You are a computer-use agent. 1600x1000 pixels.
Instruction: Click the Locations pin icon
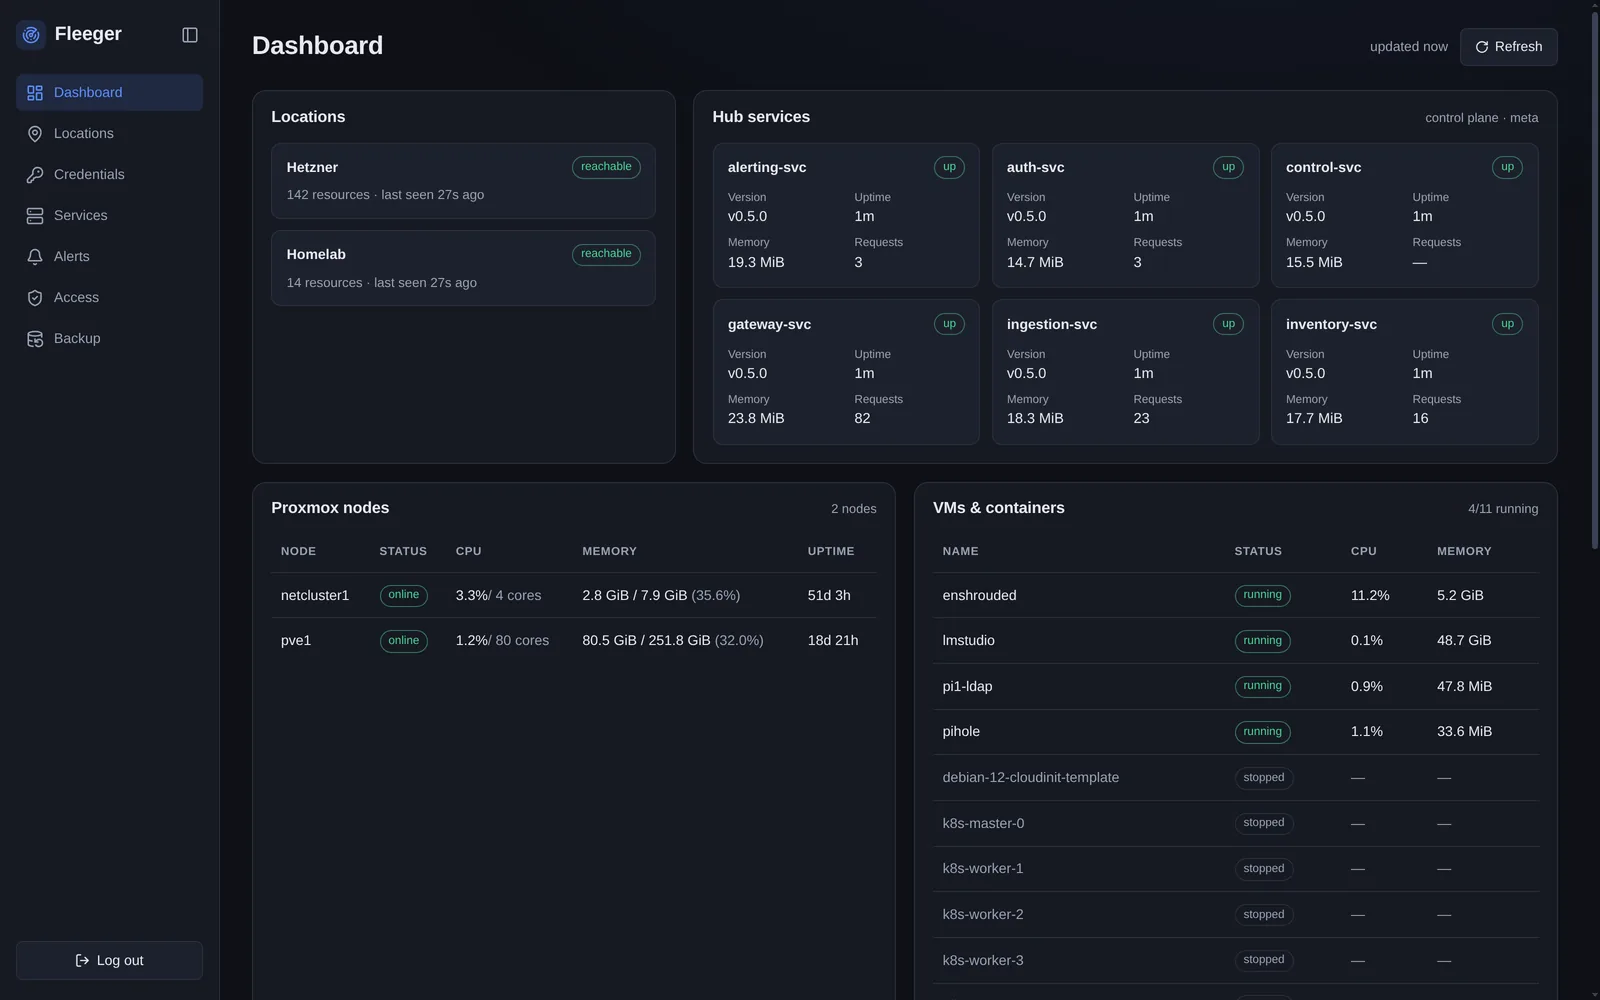pyautogui.click(x=35, y=134)
